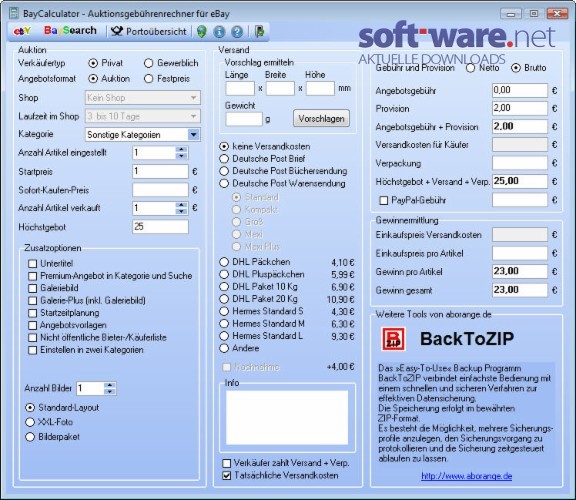Select Auktion as Angebotsformat

(93, 79)
